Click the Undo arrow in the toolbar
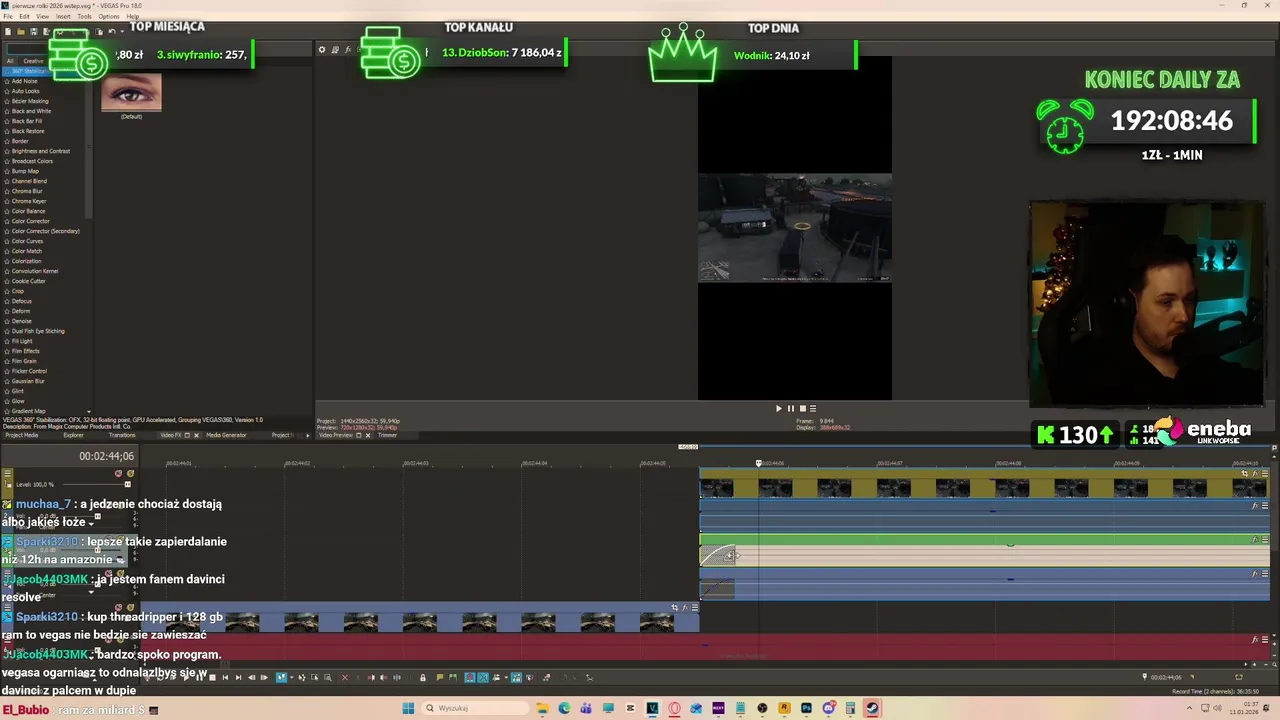Image resolution: width=1280 pixels, height=720 pixels. pos(112,32)
